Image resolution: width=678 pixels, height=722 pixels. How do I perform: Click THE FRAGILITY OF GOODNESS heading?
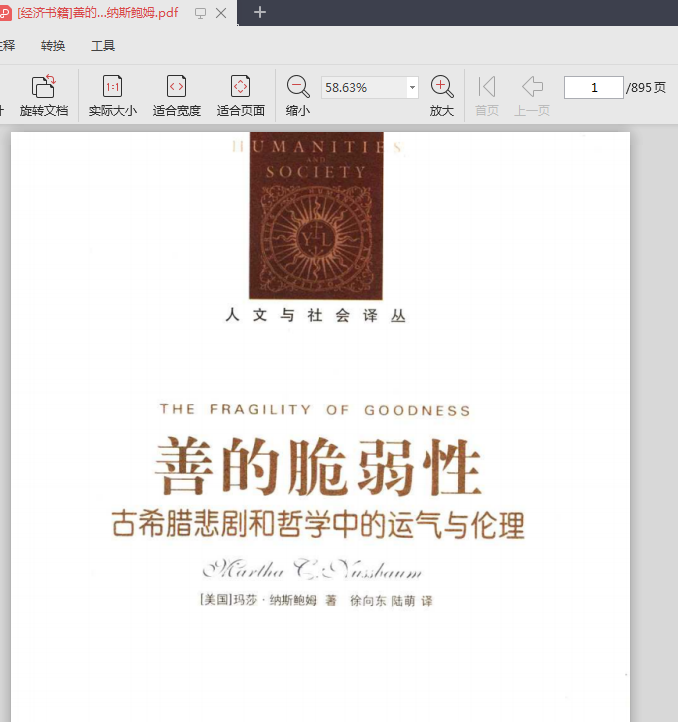[315, 409]
